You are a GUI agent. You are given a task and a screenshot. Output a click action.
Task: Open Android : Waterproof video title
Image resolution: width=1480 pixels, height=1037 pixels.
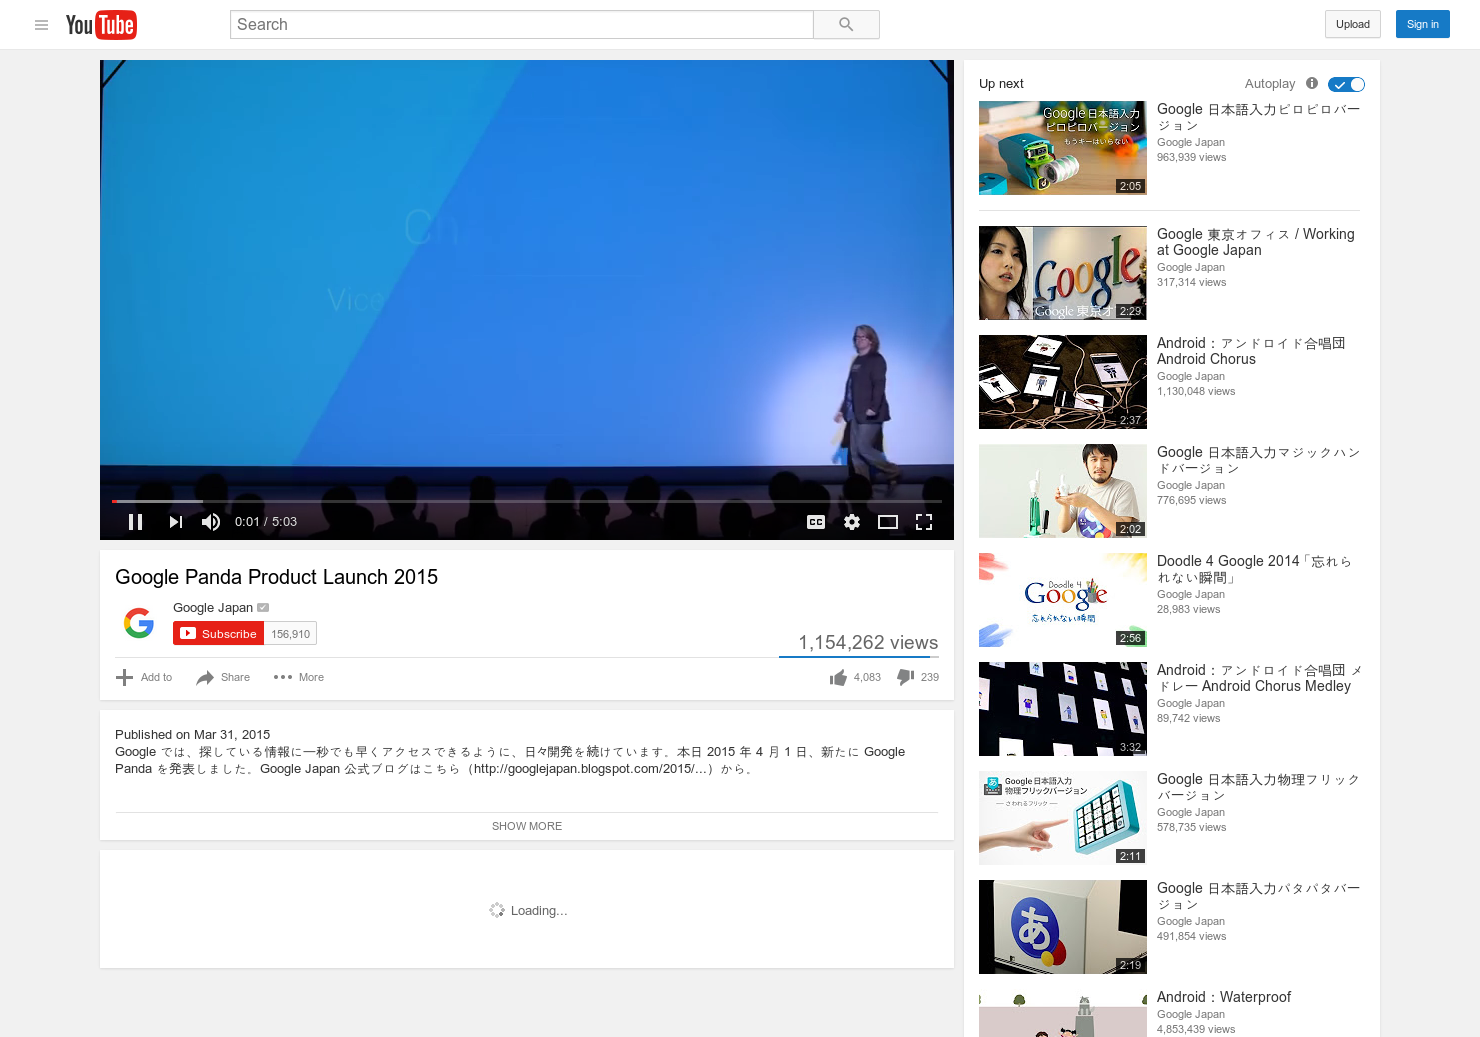click(1224, 997)
